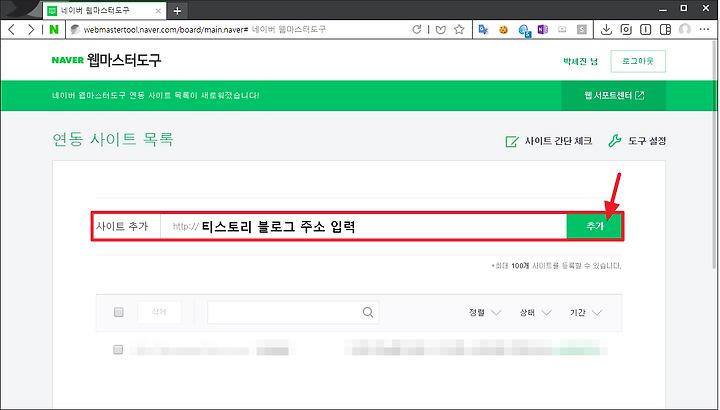This screenshot has width=720, height=410.
Task: Open the cookie extension icon
Action: [503, 30]
